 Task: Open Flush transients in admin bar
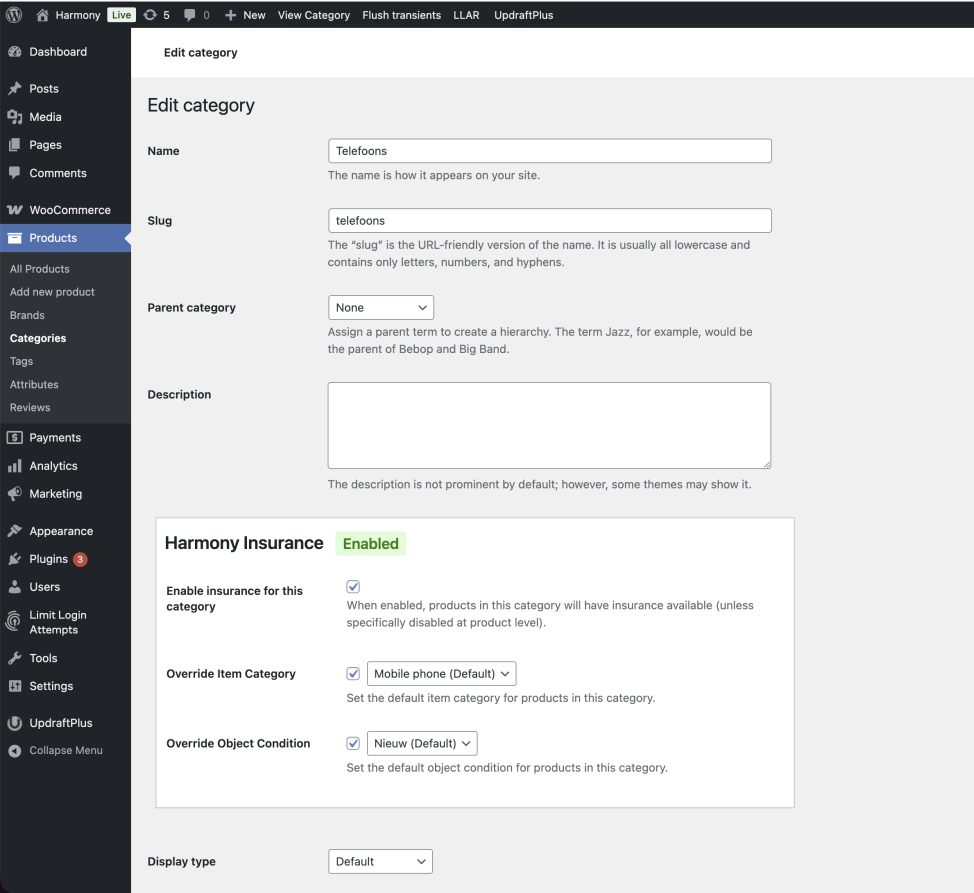[401, 15]
